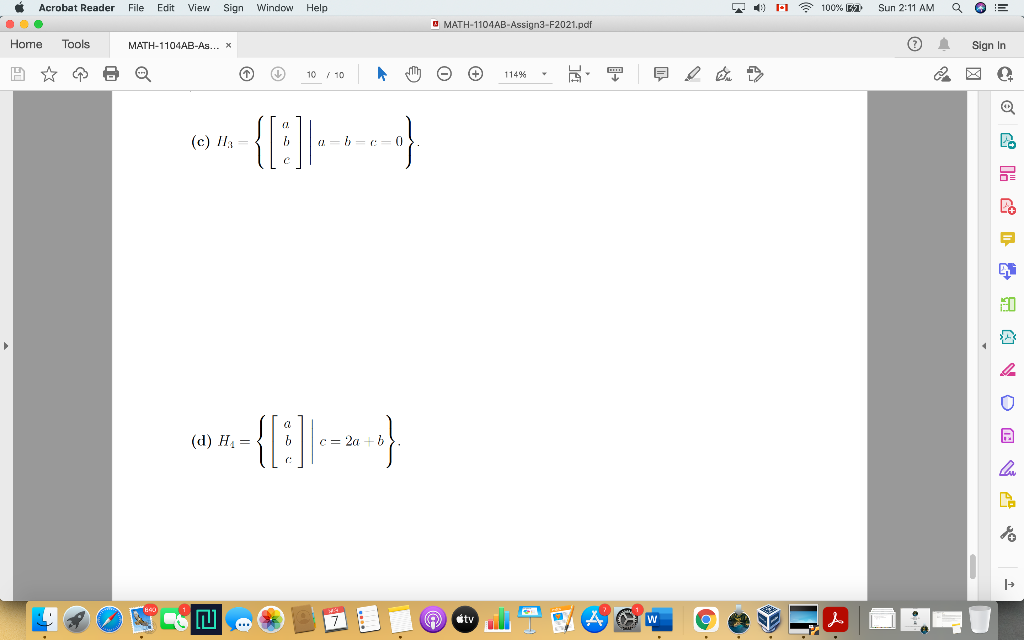
Task: Click the Sign In button
Action: pos(988,45)
